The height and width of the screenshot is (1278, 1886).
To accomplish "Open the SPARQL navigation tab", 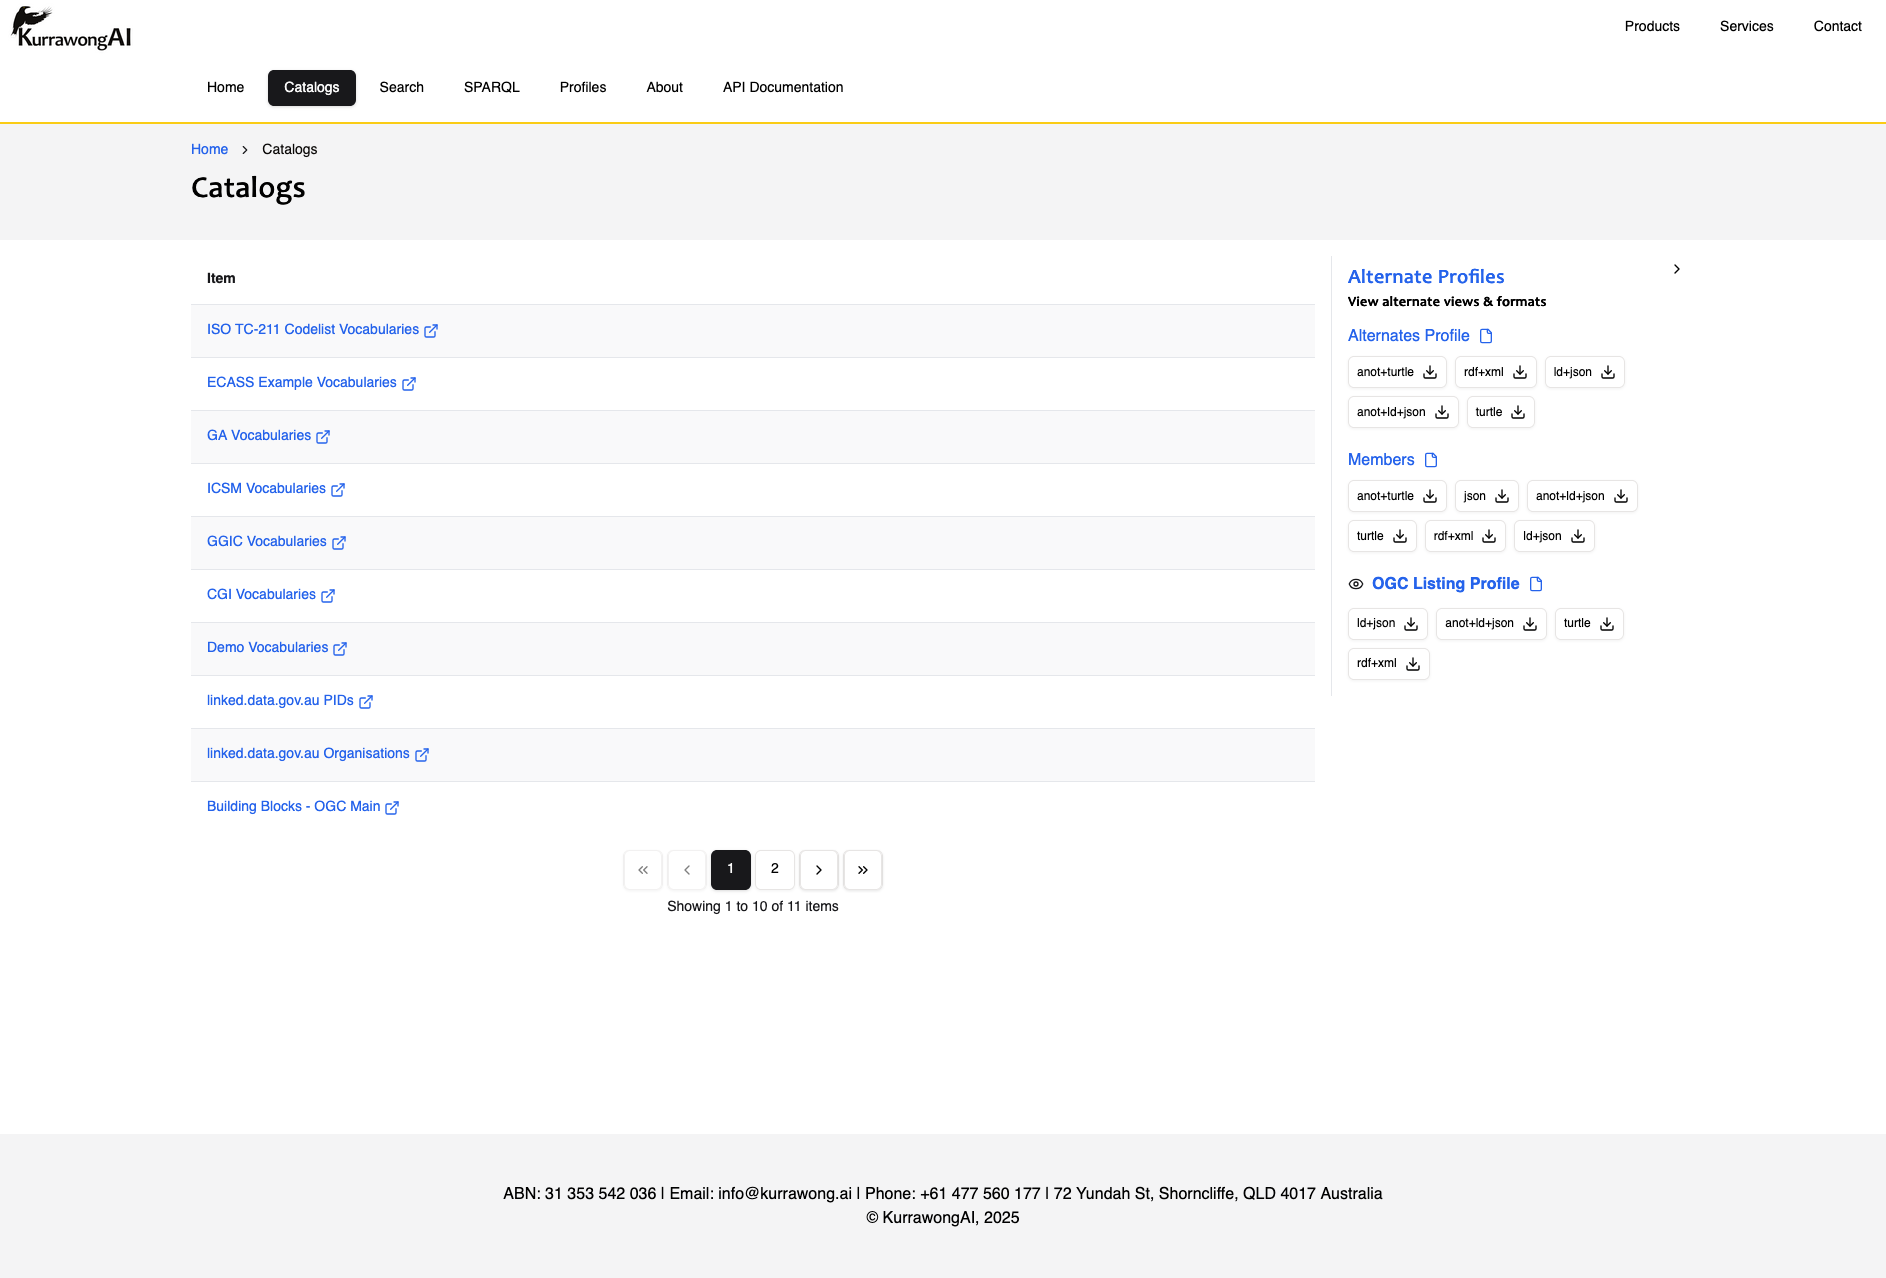I will pyautogui.click(x=491, y=88).
